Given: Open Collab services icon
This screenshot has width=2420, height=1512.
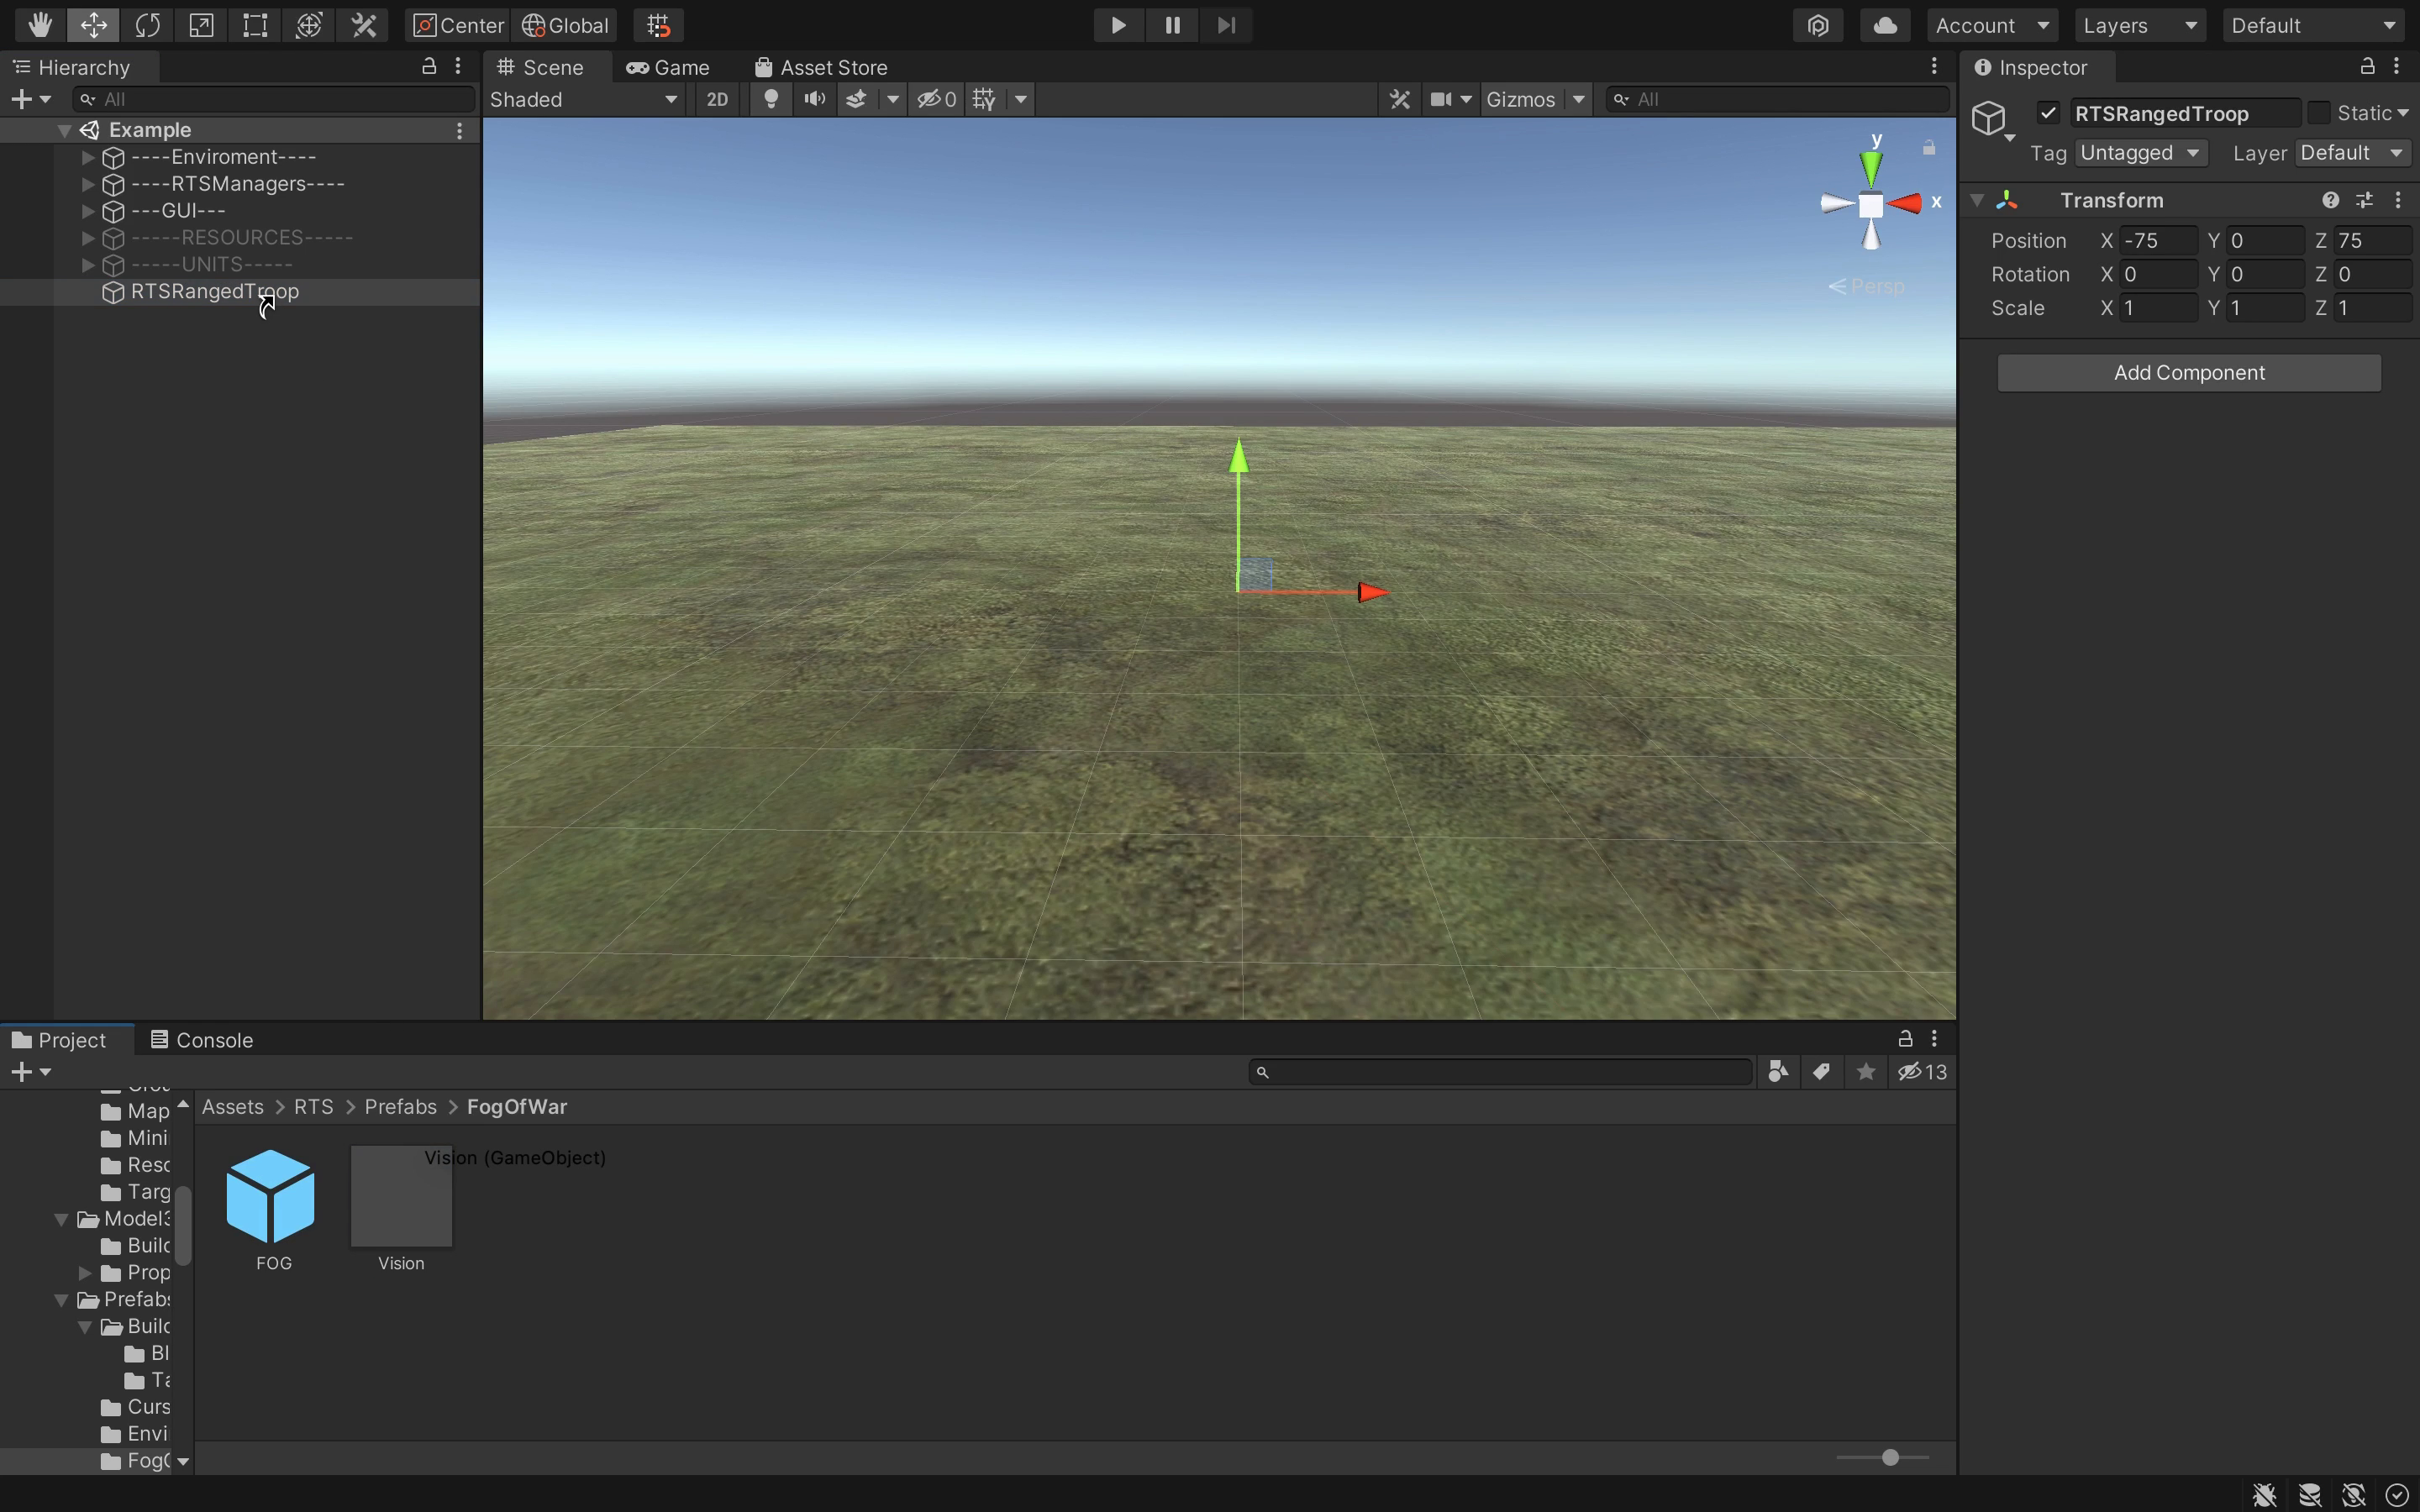Looking at the screenshot, I should click(1818, 25).
